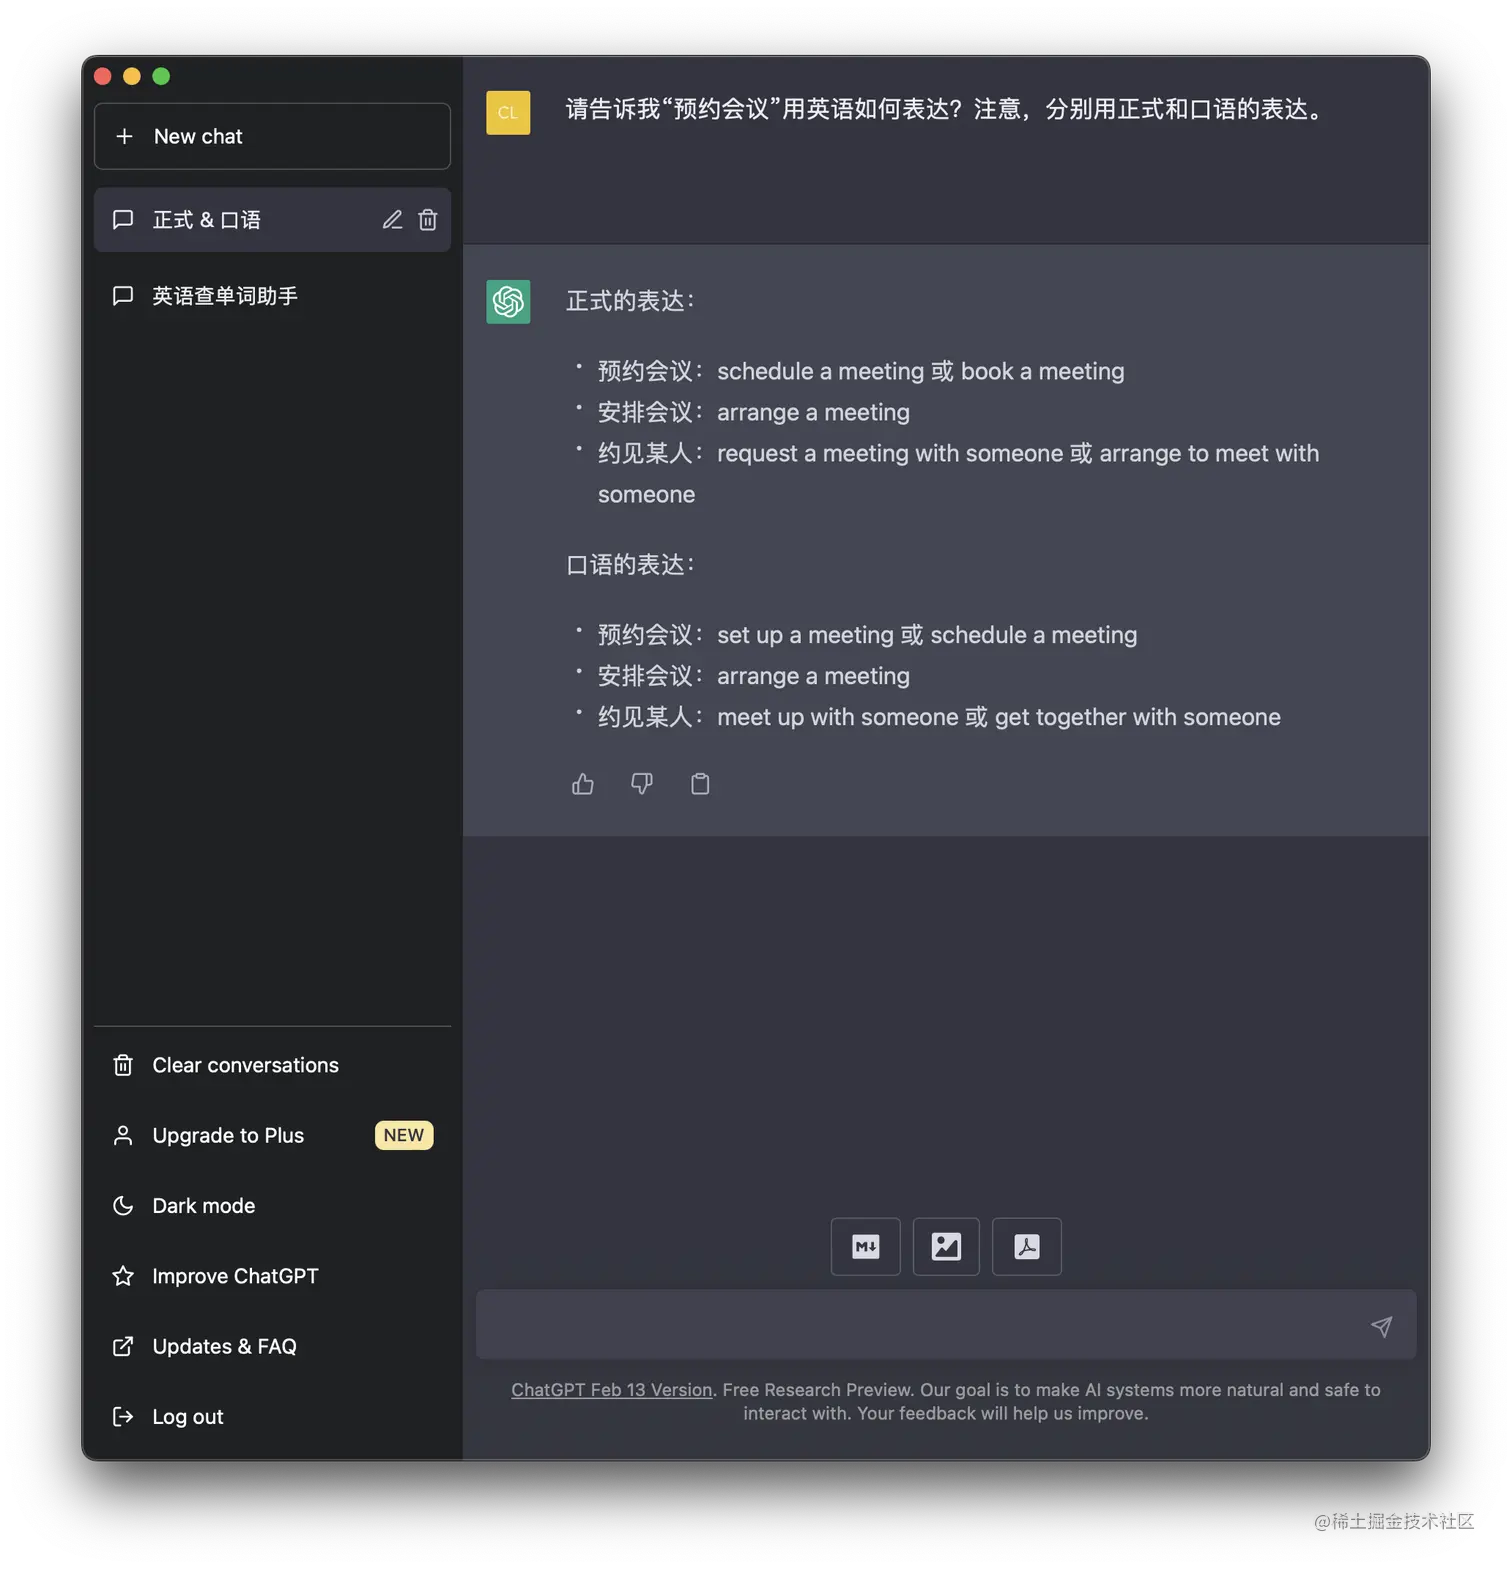Image resolution: width=1512 pixels, height=1569 pixels.
Task: Open Upgrade to Plus
Action: tap(272, 1136)
